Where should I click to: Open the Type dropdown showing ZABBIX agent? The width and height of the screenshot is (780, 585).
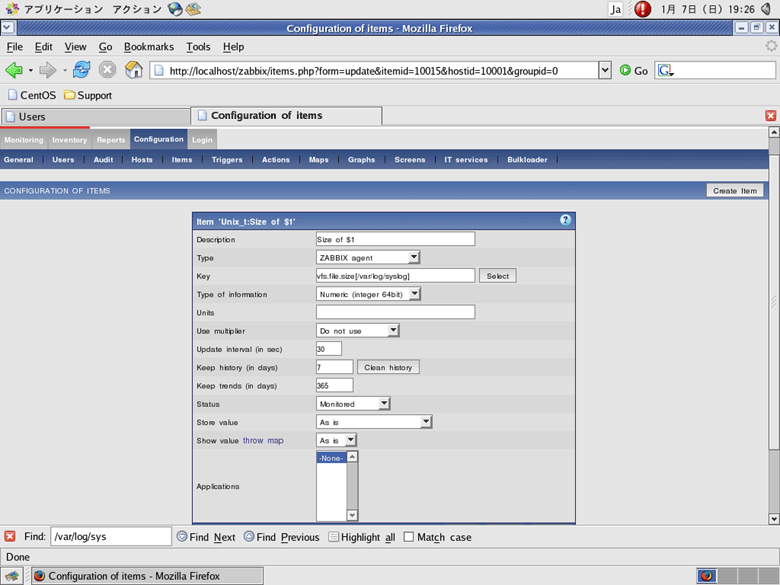pos(367,258)
